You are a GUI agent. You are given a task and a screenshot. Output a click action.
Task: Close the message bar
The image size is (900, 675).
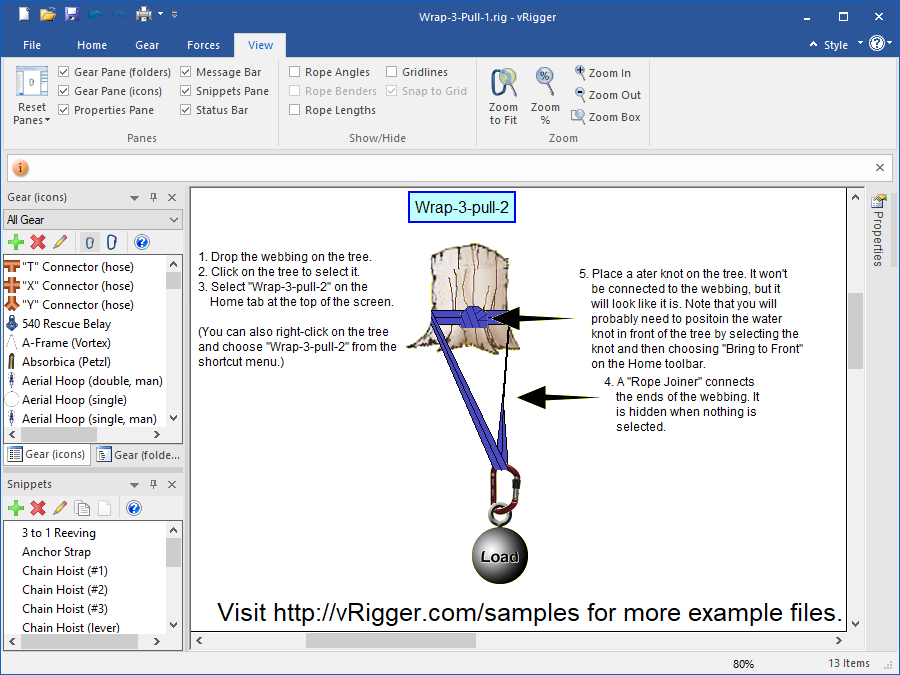(880, 168)
